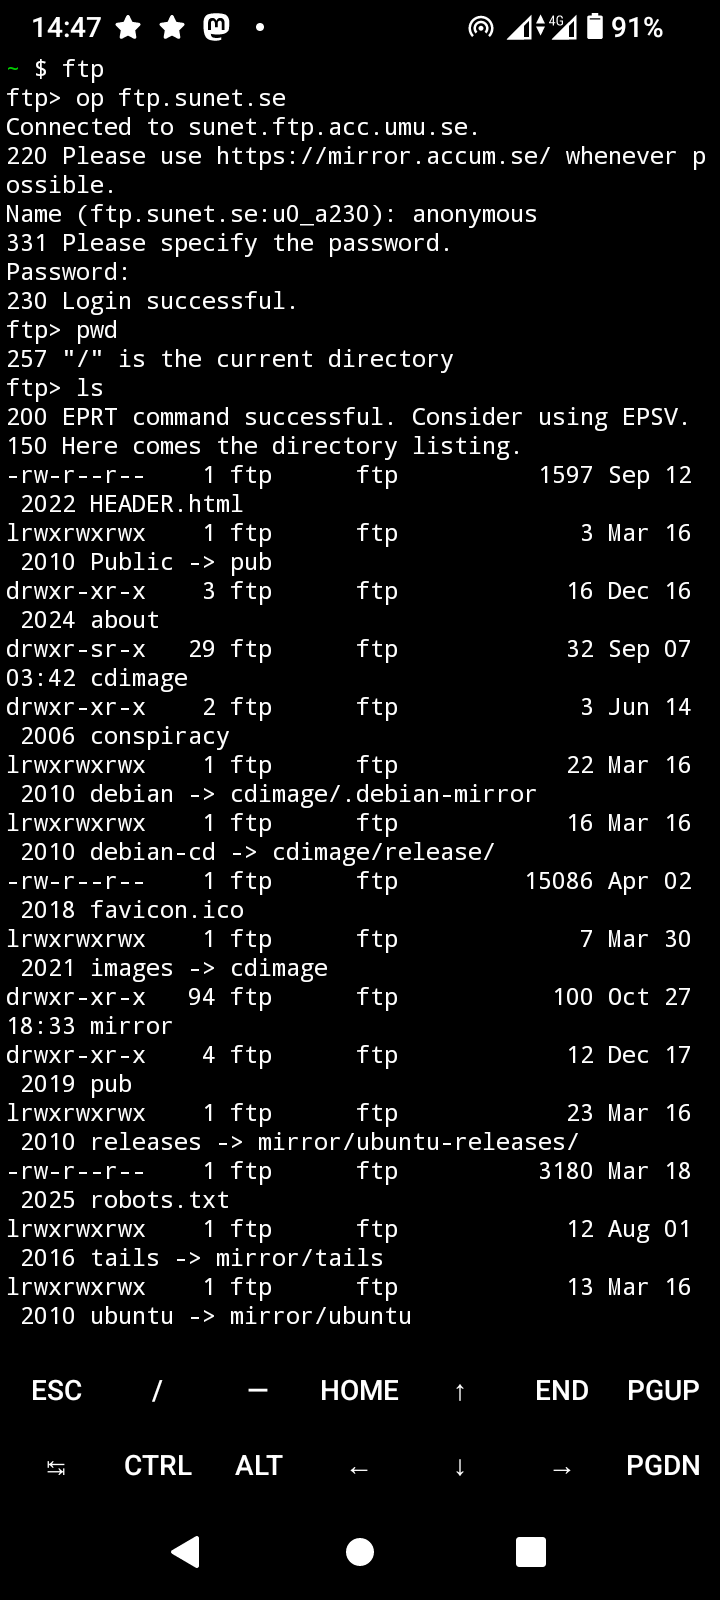Screen dimensions: 720x1600
Task: Tap the ESC extra key
Action: pyautogui.click(x=56, y=1390)
